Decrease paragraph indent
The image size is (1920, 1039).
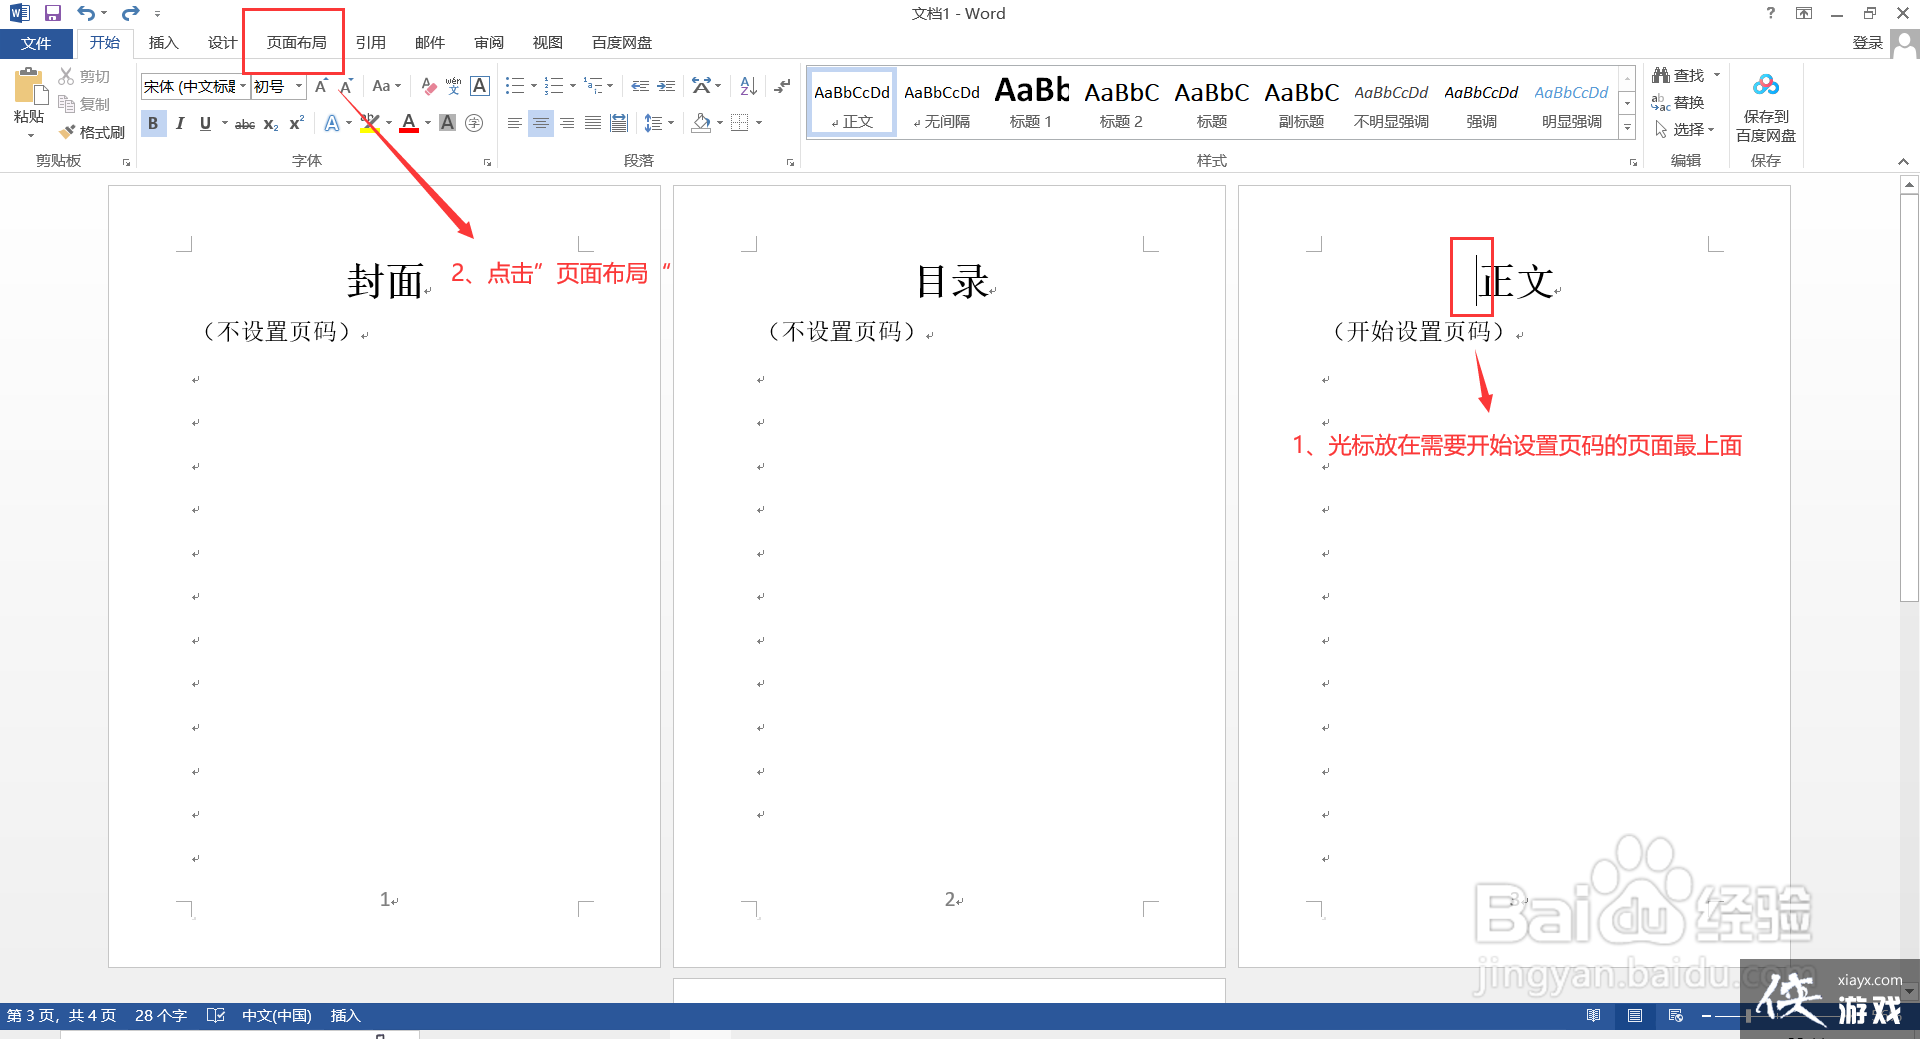(640, 86)
